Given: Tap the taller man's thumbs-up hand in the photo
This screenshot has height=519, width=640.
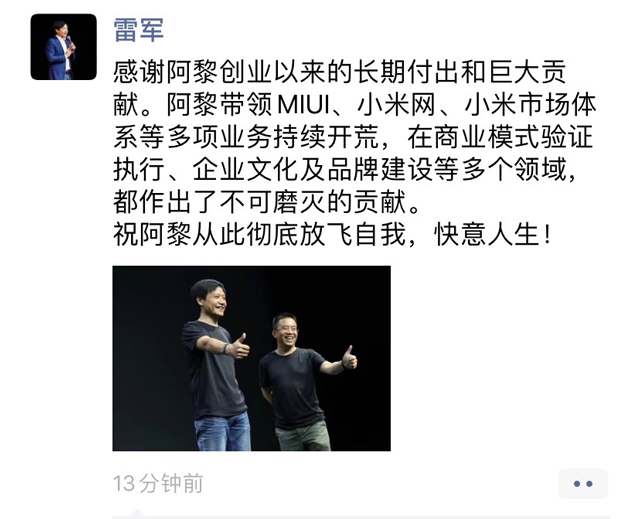Looking at the screenshot, I should pos(238,347).
